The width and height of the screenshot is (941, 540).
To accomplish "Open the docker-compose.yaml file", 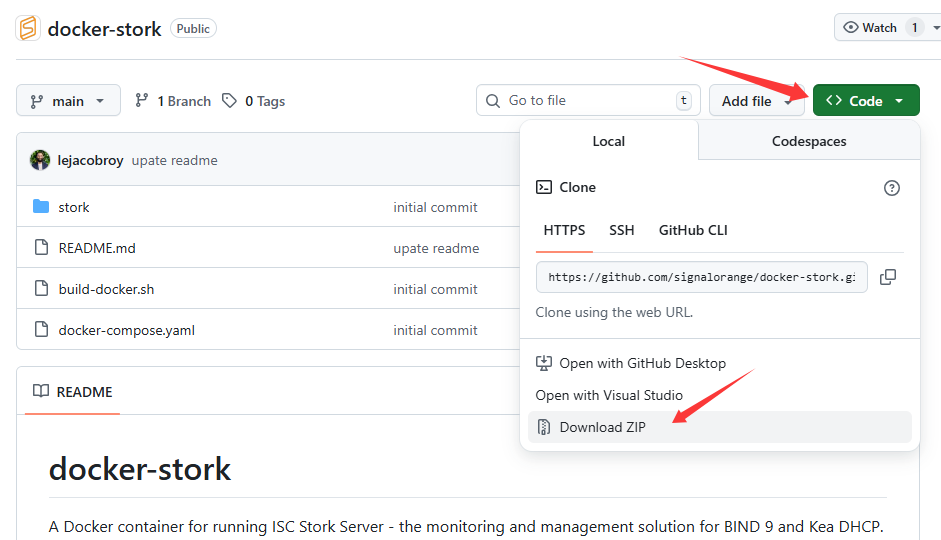I will tap(127, 330).
